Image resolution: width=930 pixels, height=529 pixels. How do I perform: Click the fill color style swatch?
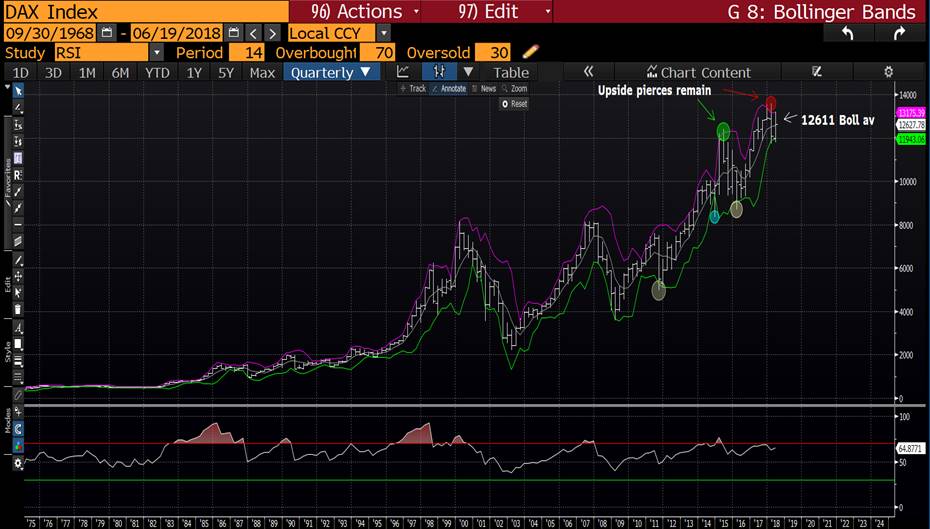tap(18, 344)
